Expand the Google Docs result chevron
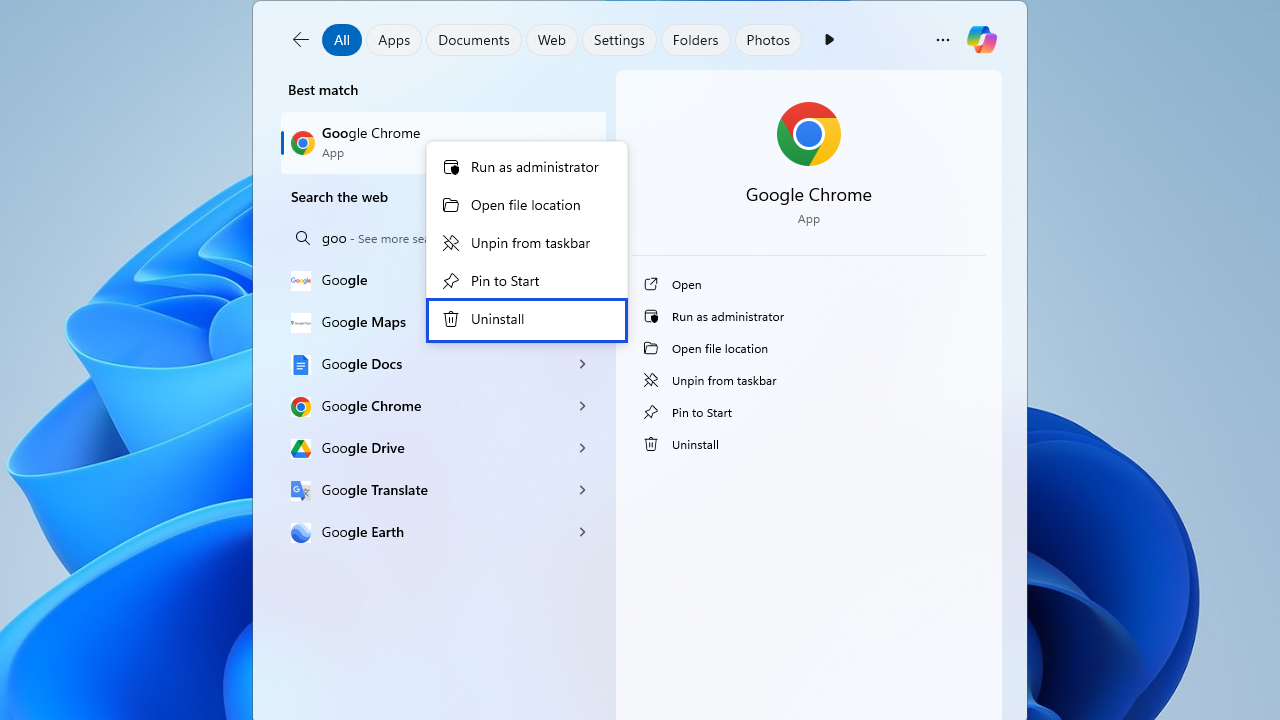The image size is (1280, 720). tap(582, 364)
